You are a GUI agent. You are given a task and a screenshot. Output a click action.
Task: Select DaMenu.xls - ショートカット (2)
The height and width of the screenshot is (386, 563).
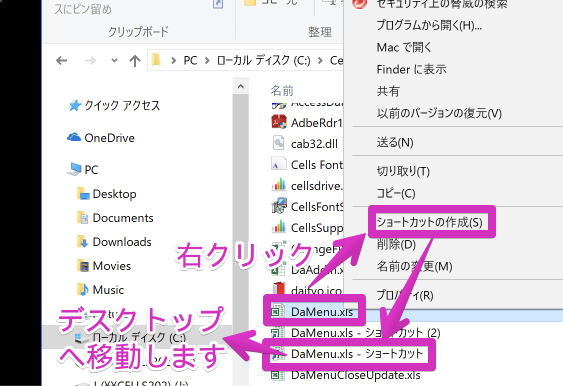point(366,333)
